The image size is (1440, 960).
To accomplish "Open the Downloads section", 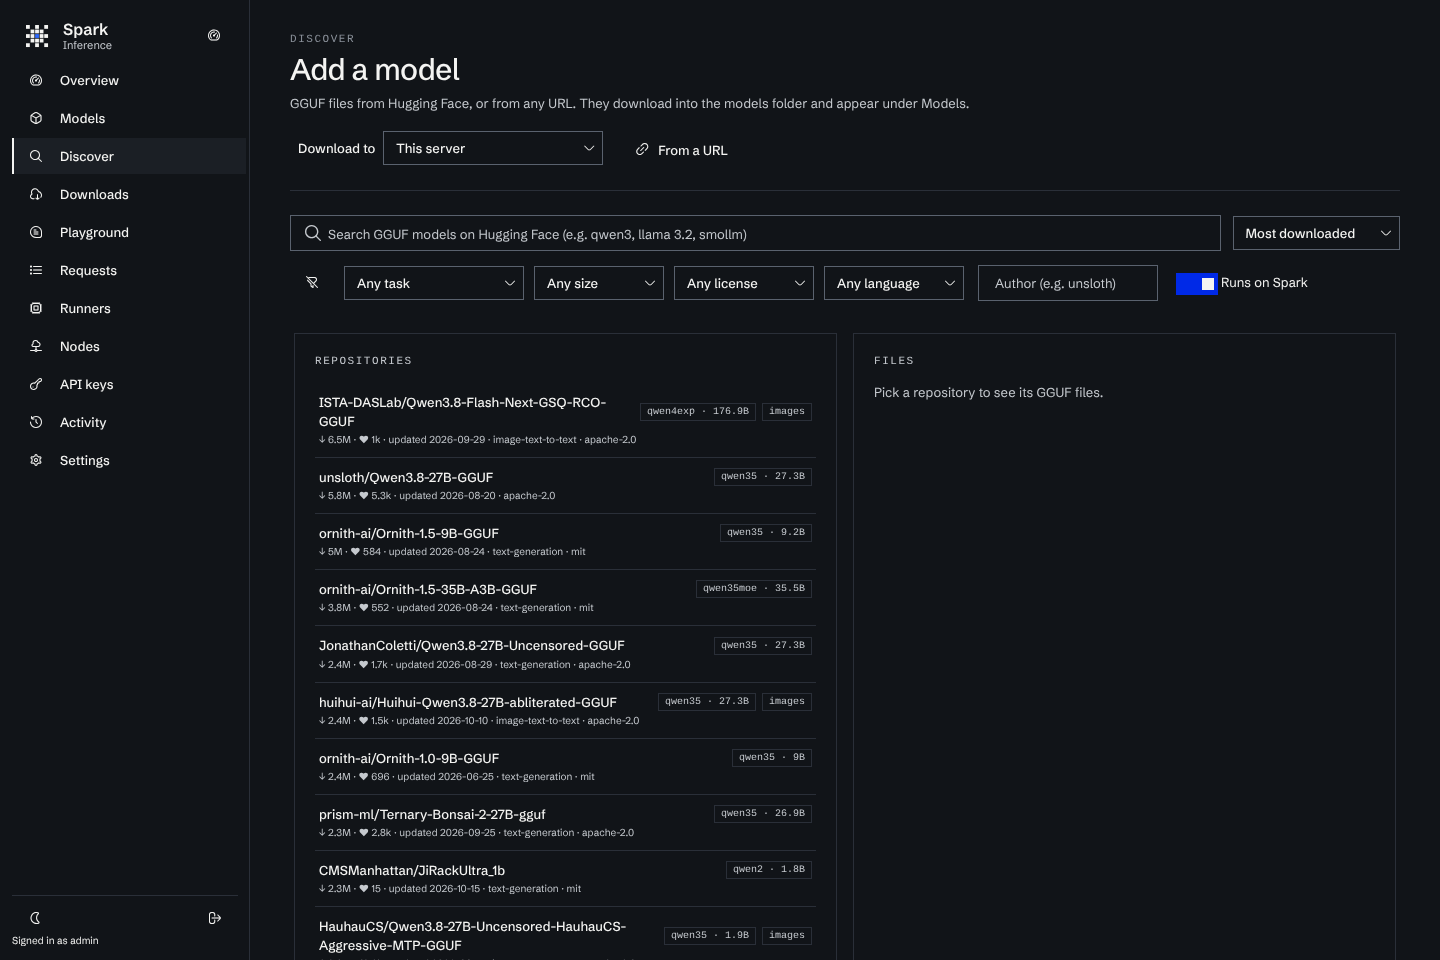I will 129,194.
